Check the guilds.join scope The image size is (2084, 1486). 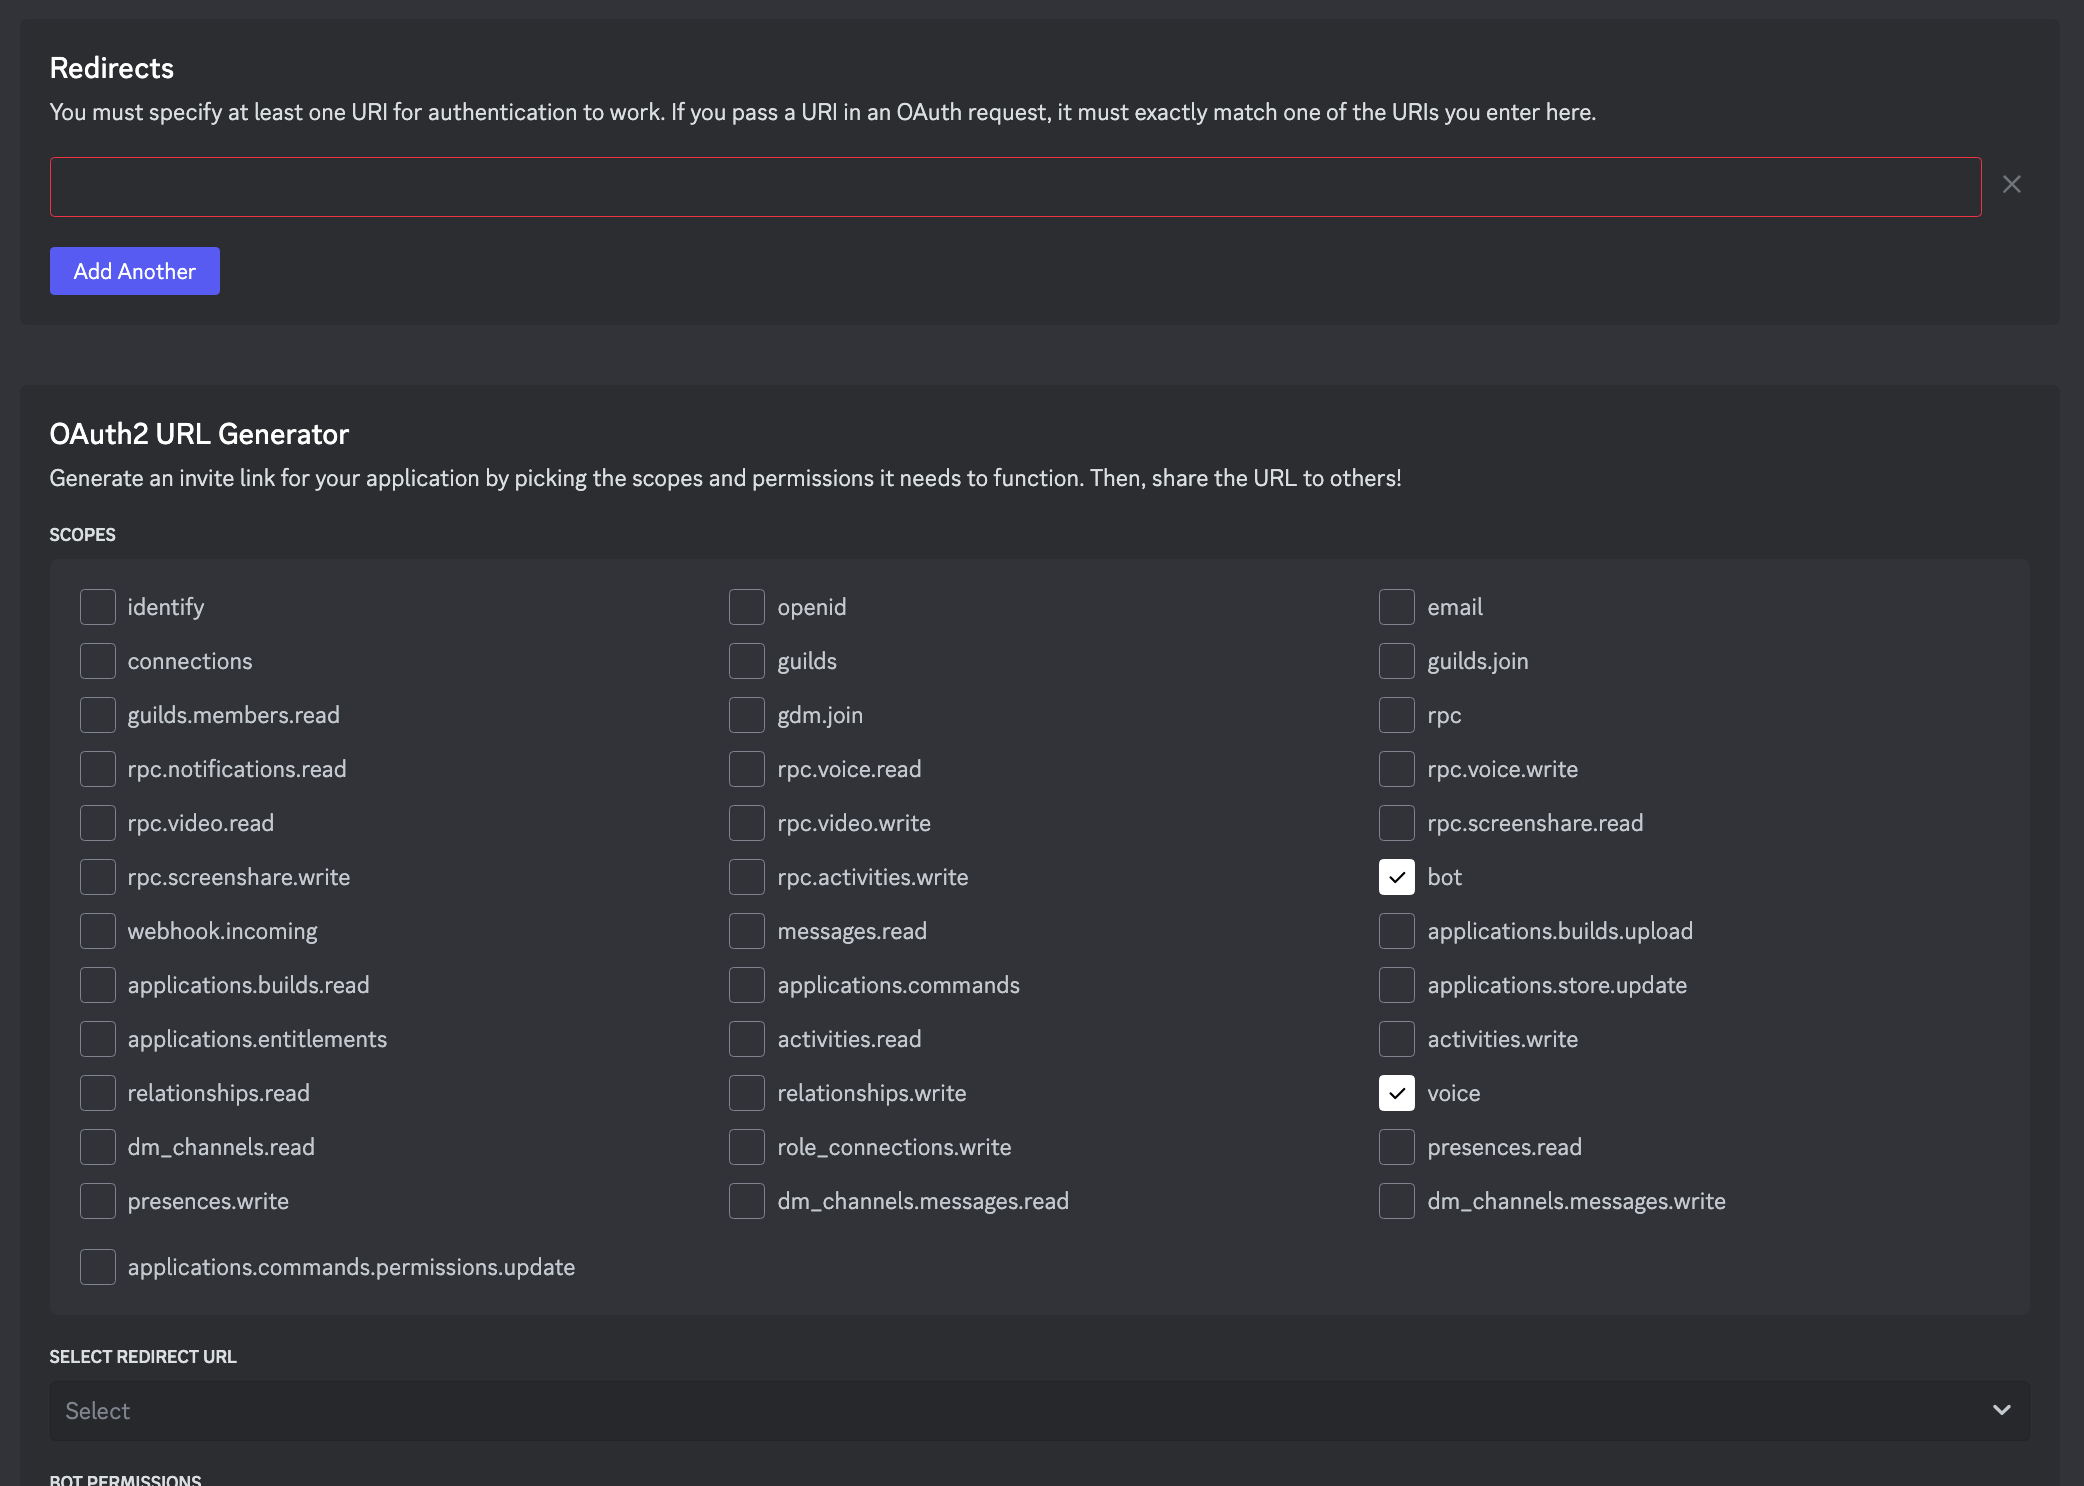tap(1397, 661)
